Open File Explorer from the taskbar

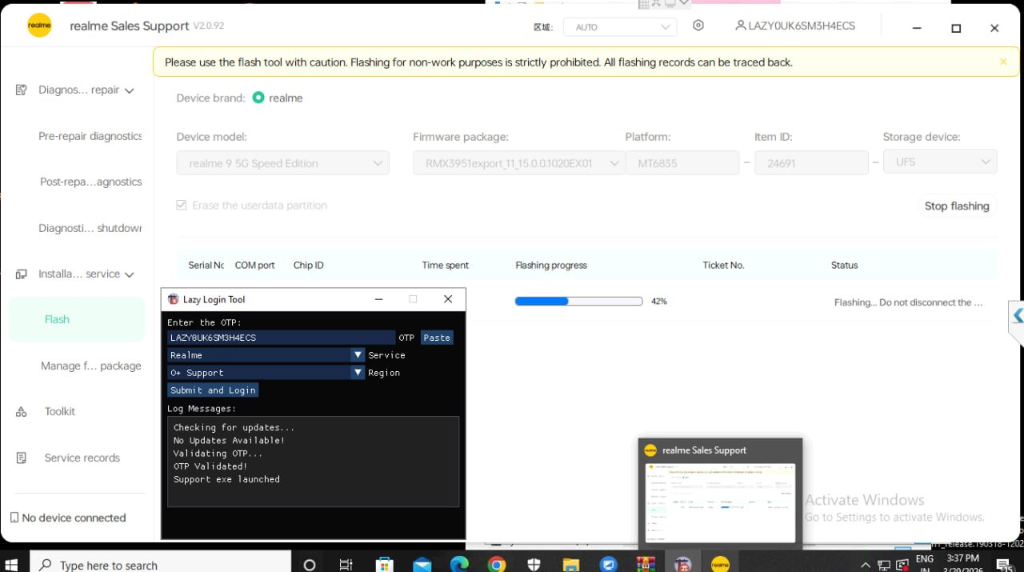571,565
